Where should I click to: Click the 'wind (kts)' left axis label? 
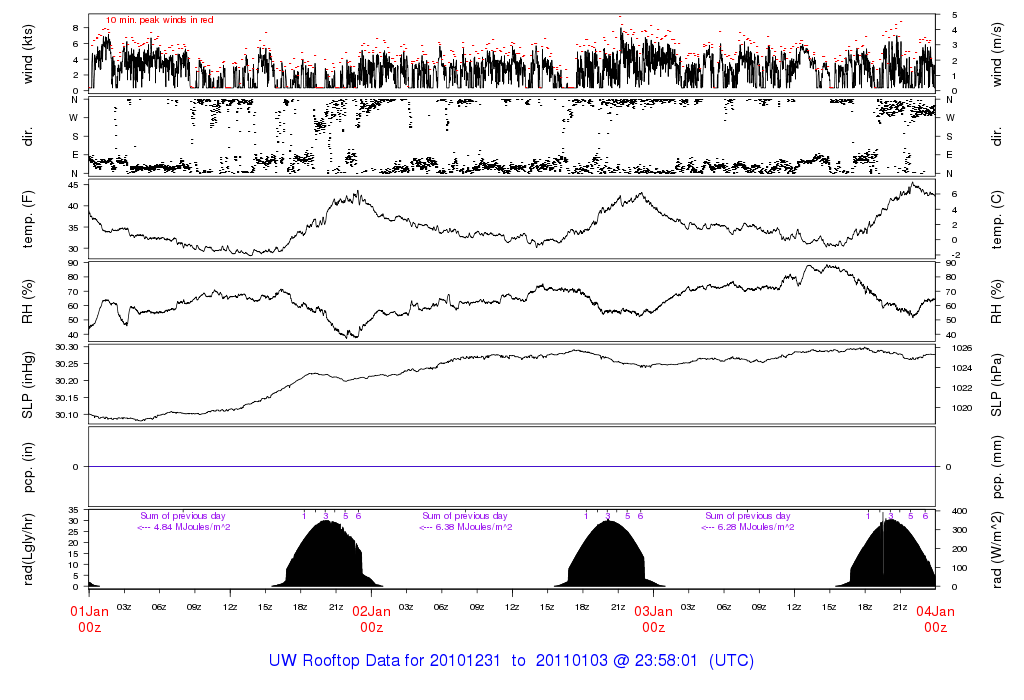[28, 53]
